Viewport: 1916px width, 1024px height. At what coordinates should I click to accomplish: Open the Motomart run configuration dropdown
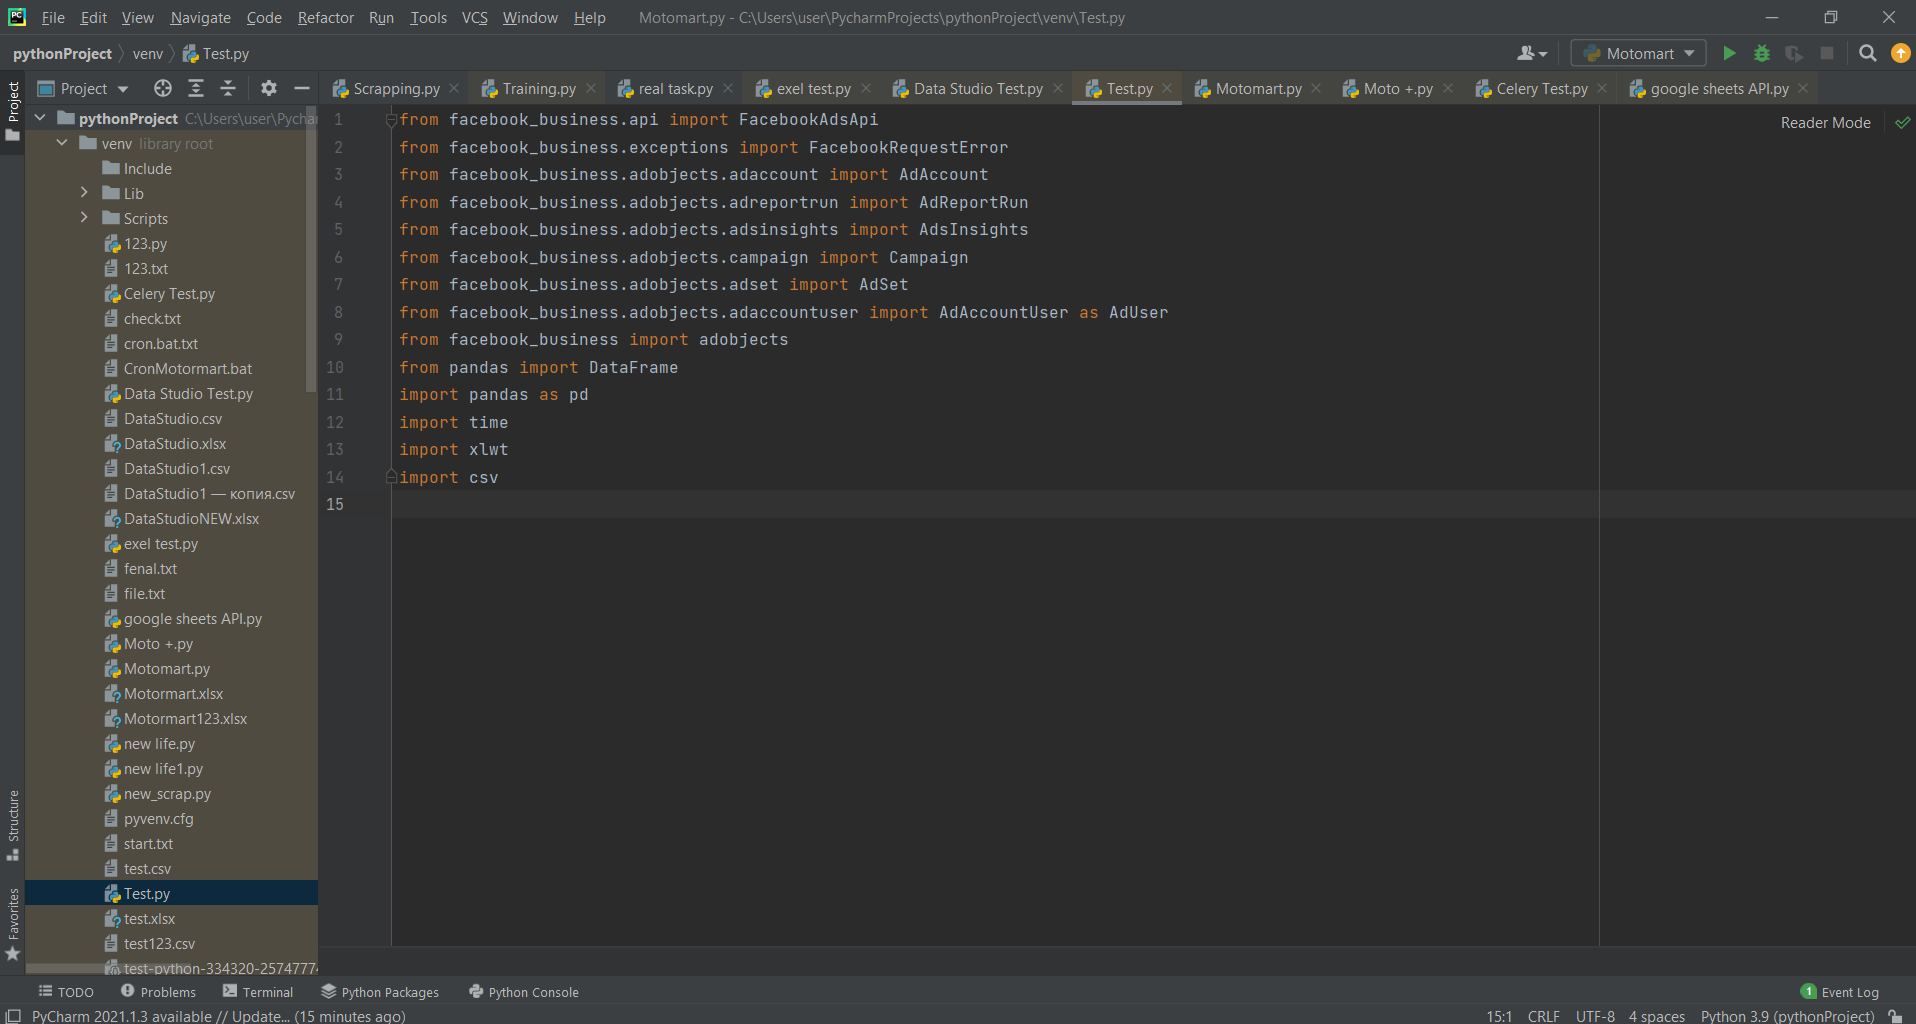(1639, 54)
